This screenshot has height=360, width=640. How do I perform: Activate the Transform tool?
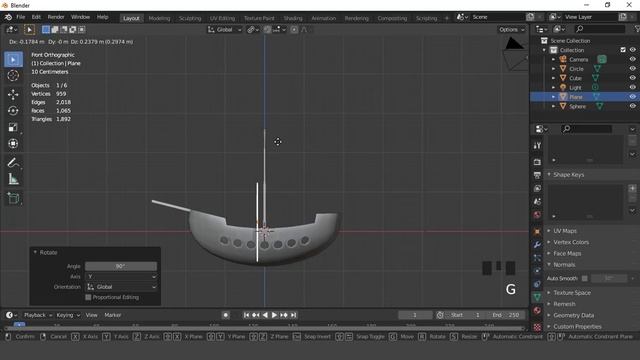pos(13,144)
